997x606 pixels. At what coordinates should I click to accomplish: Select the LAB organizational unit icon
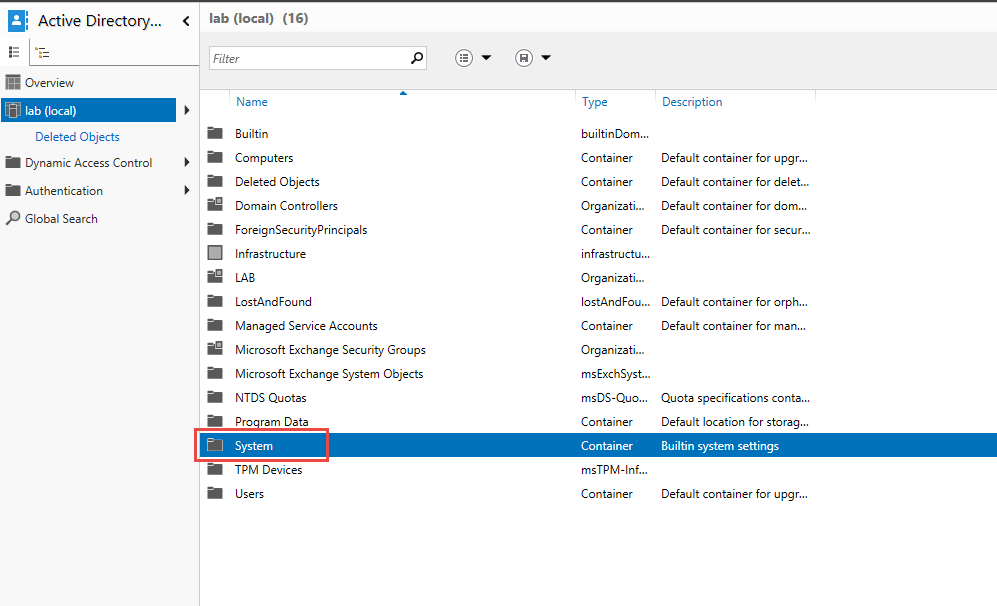coord(215,277)
